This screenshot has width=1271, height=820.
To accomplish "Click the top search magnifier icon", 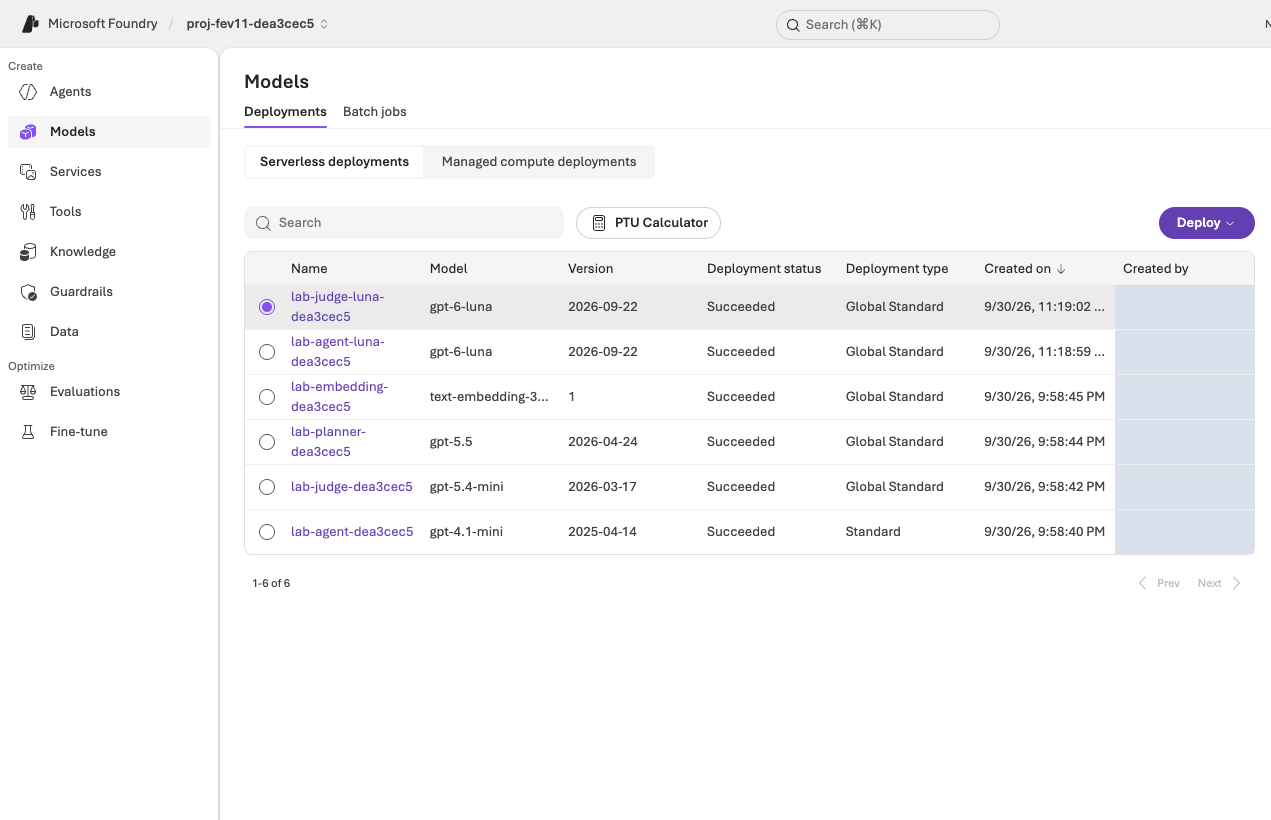I will [793, 25].
